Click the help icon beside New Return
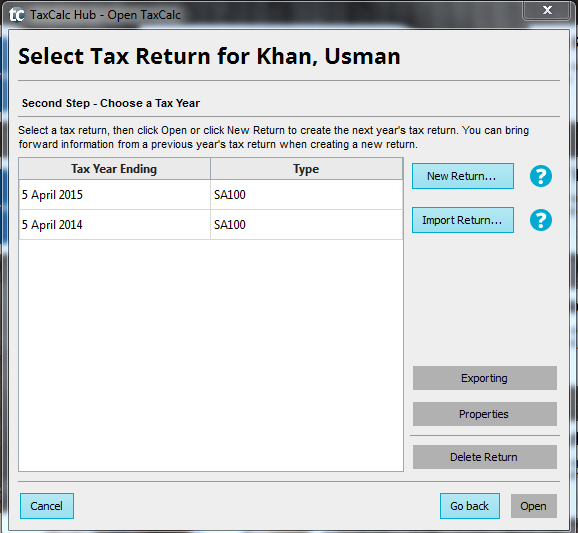 pos(541,176)
